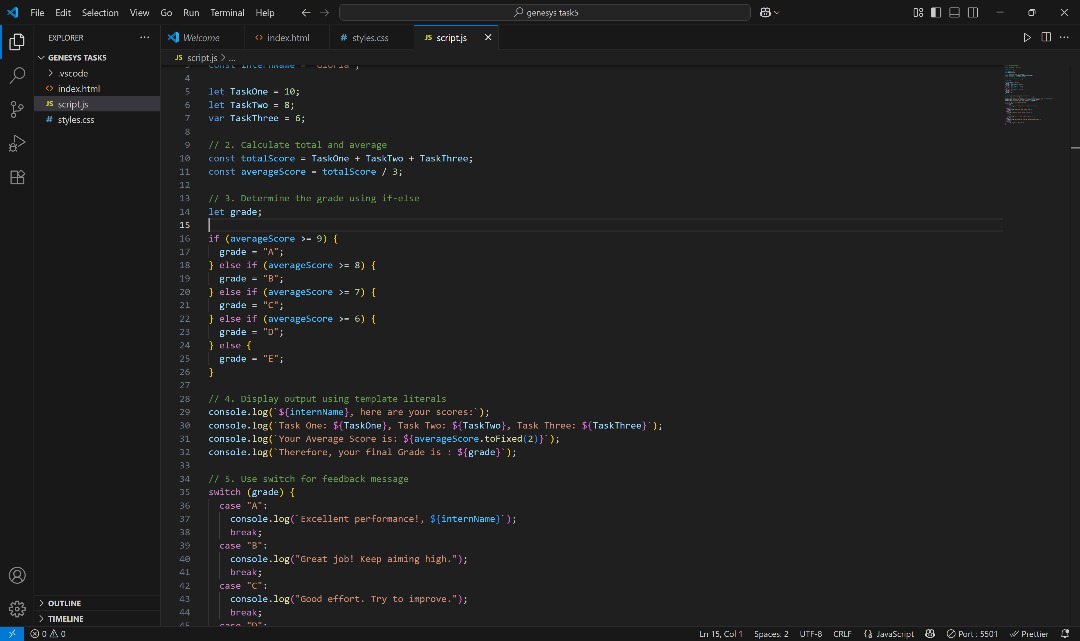Screen dimensions: 1080x641
Task: Change the CRLF end of line item
Action: pyautogui.click(x=842, y=633)
